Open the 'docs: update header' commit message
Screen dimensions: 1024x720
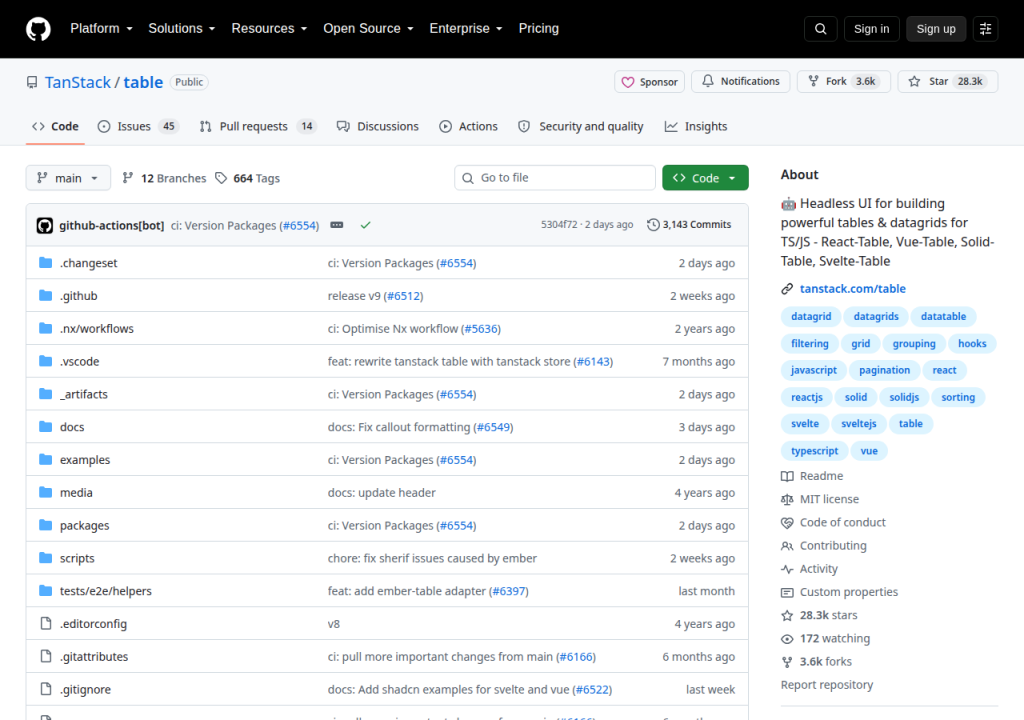pyautogui.click(x=381, y=493)
